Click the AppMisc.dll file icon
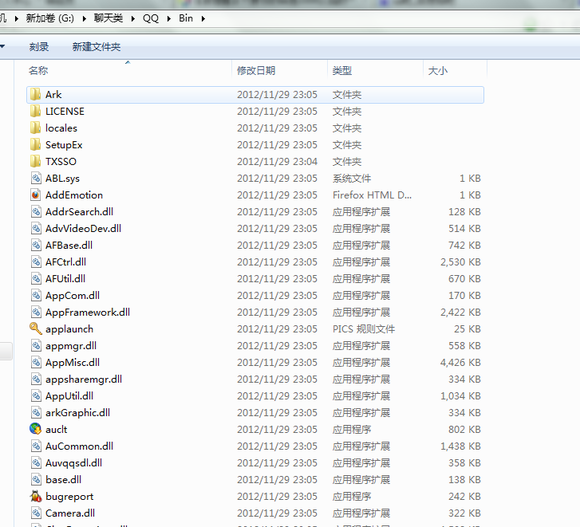Screen dimensions: 580x527 pyautogui.click(x=36, y=362)
